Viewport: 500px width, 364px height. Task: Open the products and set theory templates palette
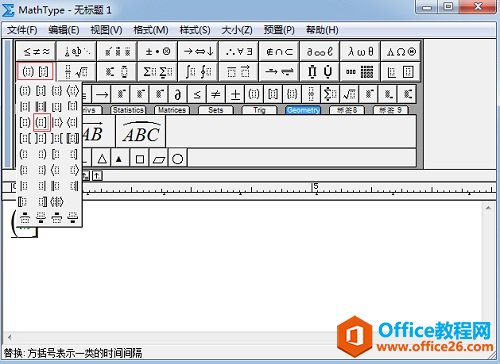320,71
